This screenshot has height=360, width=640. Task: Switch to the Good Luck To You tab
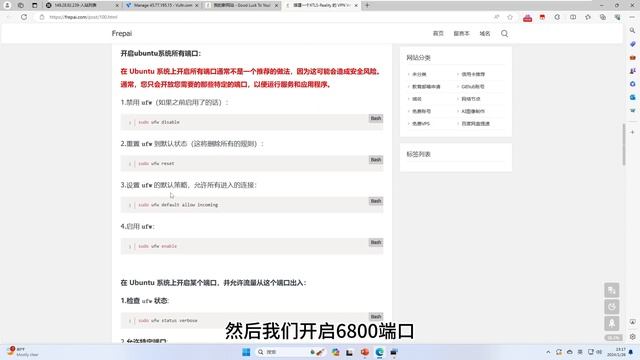pos(242,5)
